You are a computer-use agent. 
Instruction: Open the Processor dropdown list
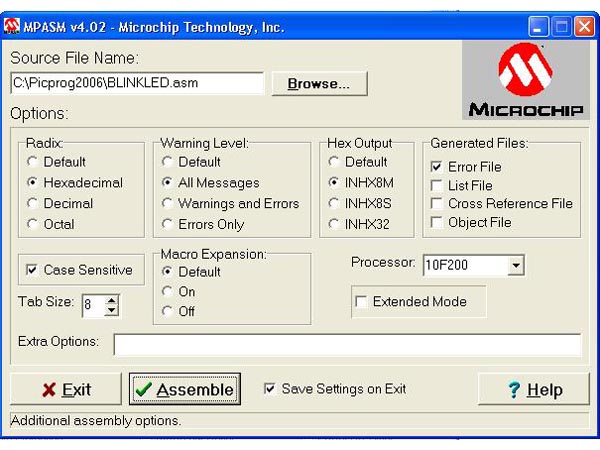(x=516, y=265)
